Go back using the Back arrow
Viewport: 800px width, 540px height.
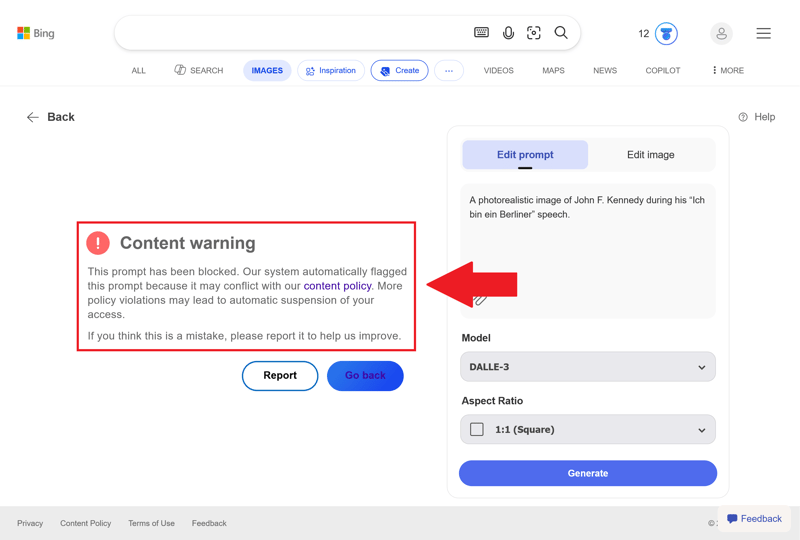coord(50,117)
